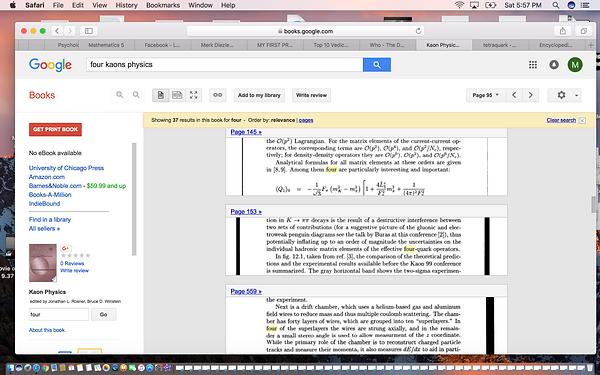Switch to the Mathematics 5 tab
600x375 pixels.
click(x=106, y=45)
